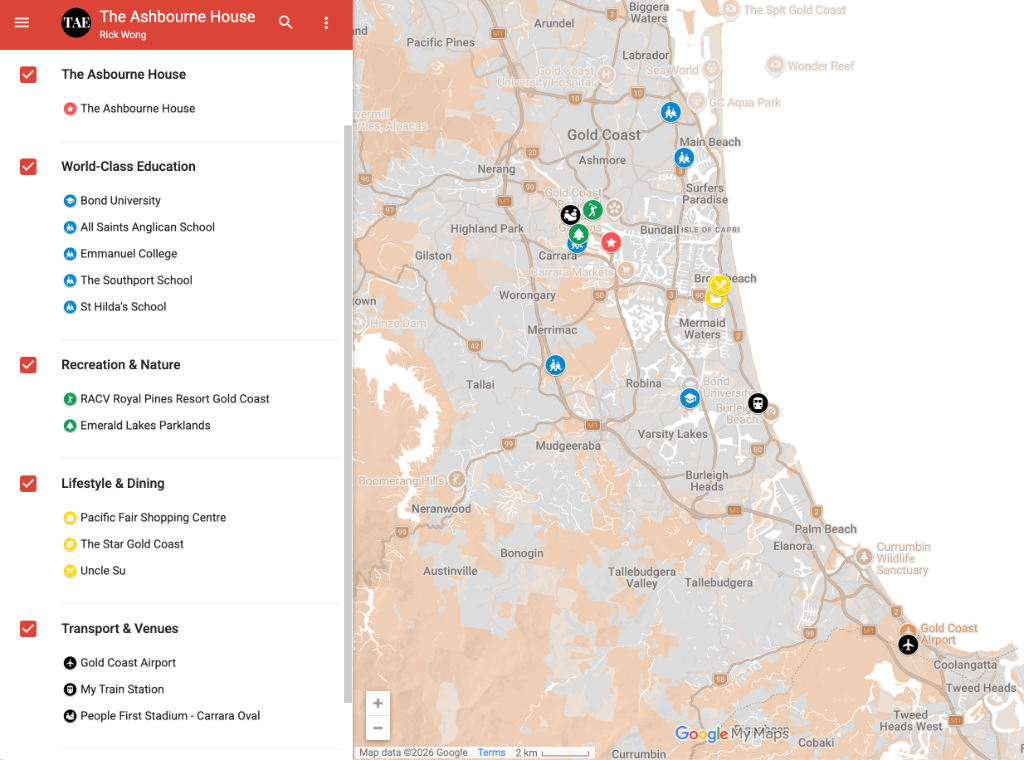1024x760 pixels.
Task: Click the sidebar vertical scrollbar
Action: click(x=347, y=414)
